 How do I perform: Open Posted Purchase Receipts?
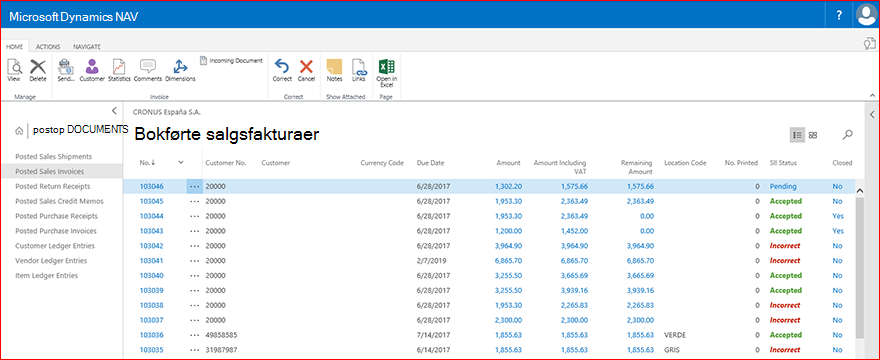click(x=56, y=216)
